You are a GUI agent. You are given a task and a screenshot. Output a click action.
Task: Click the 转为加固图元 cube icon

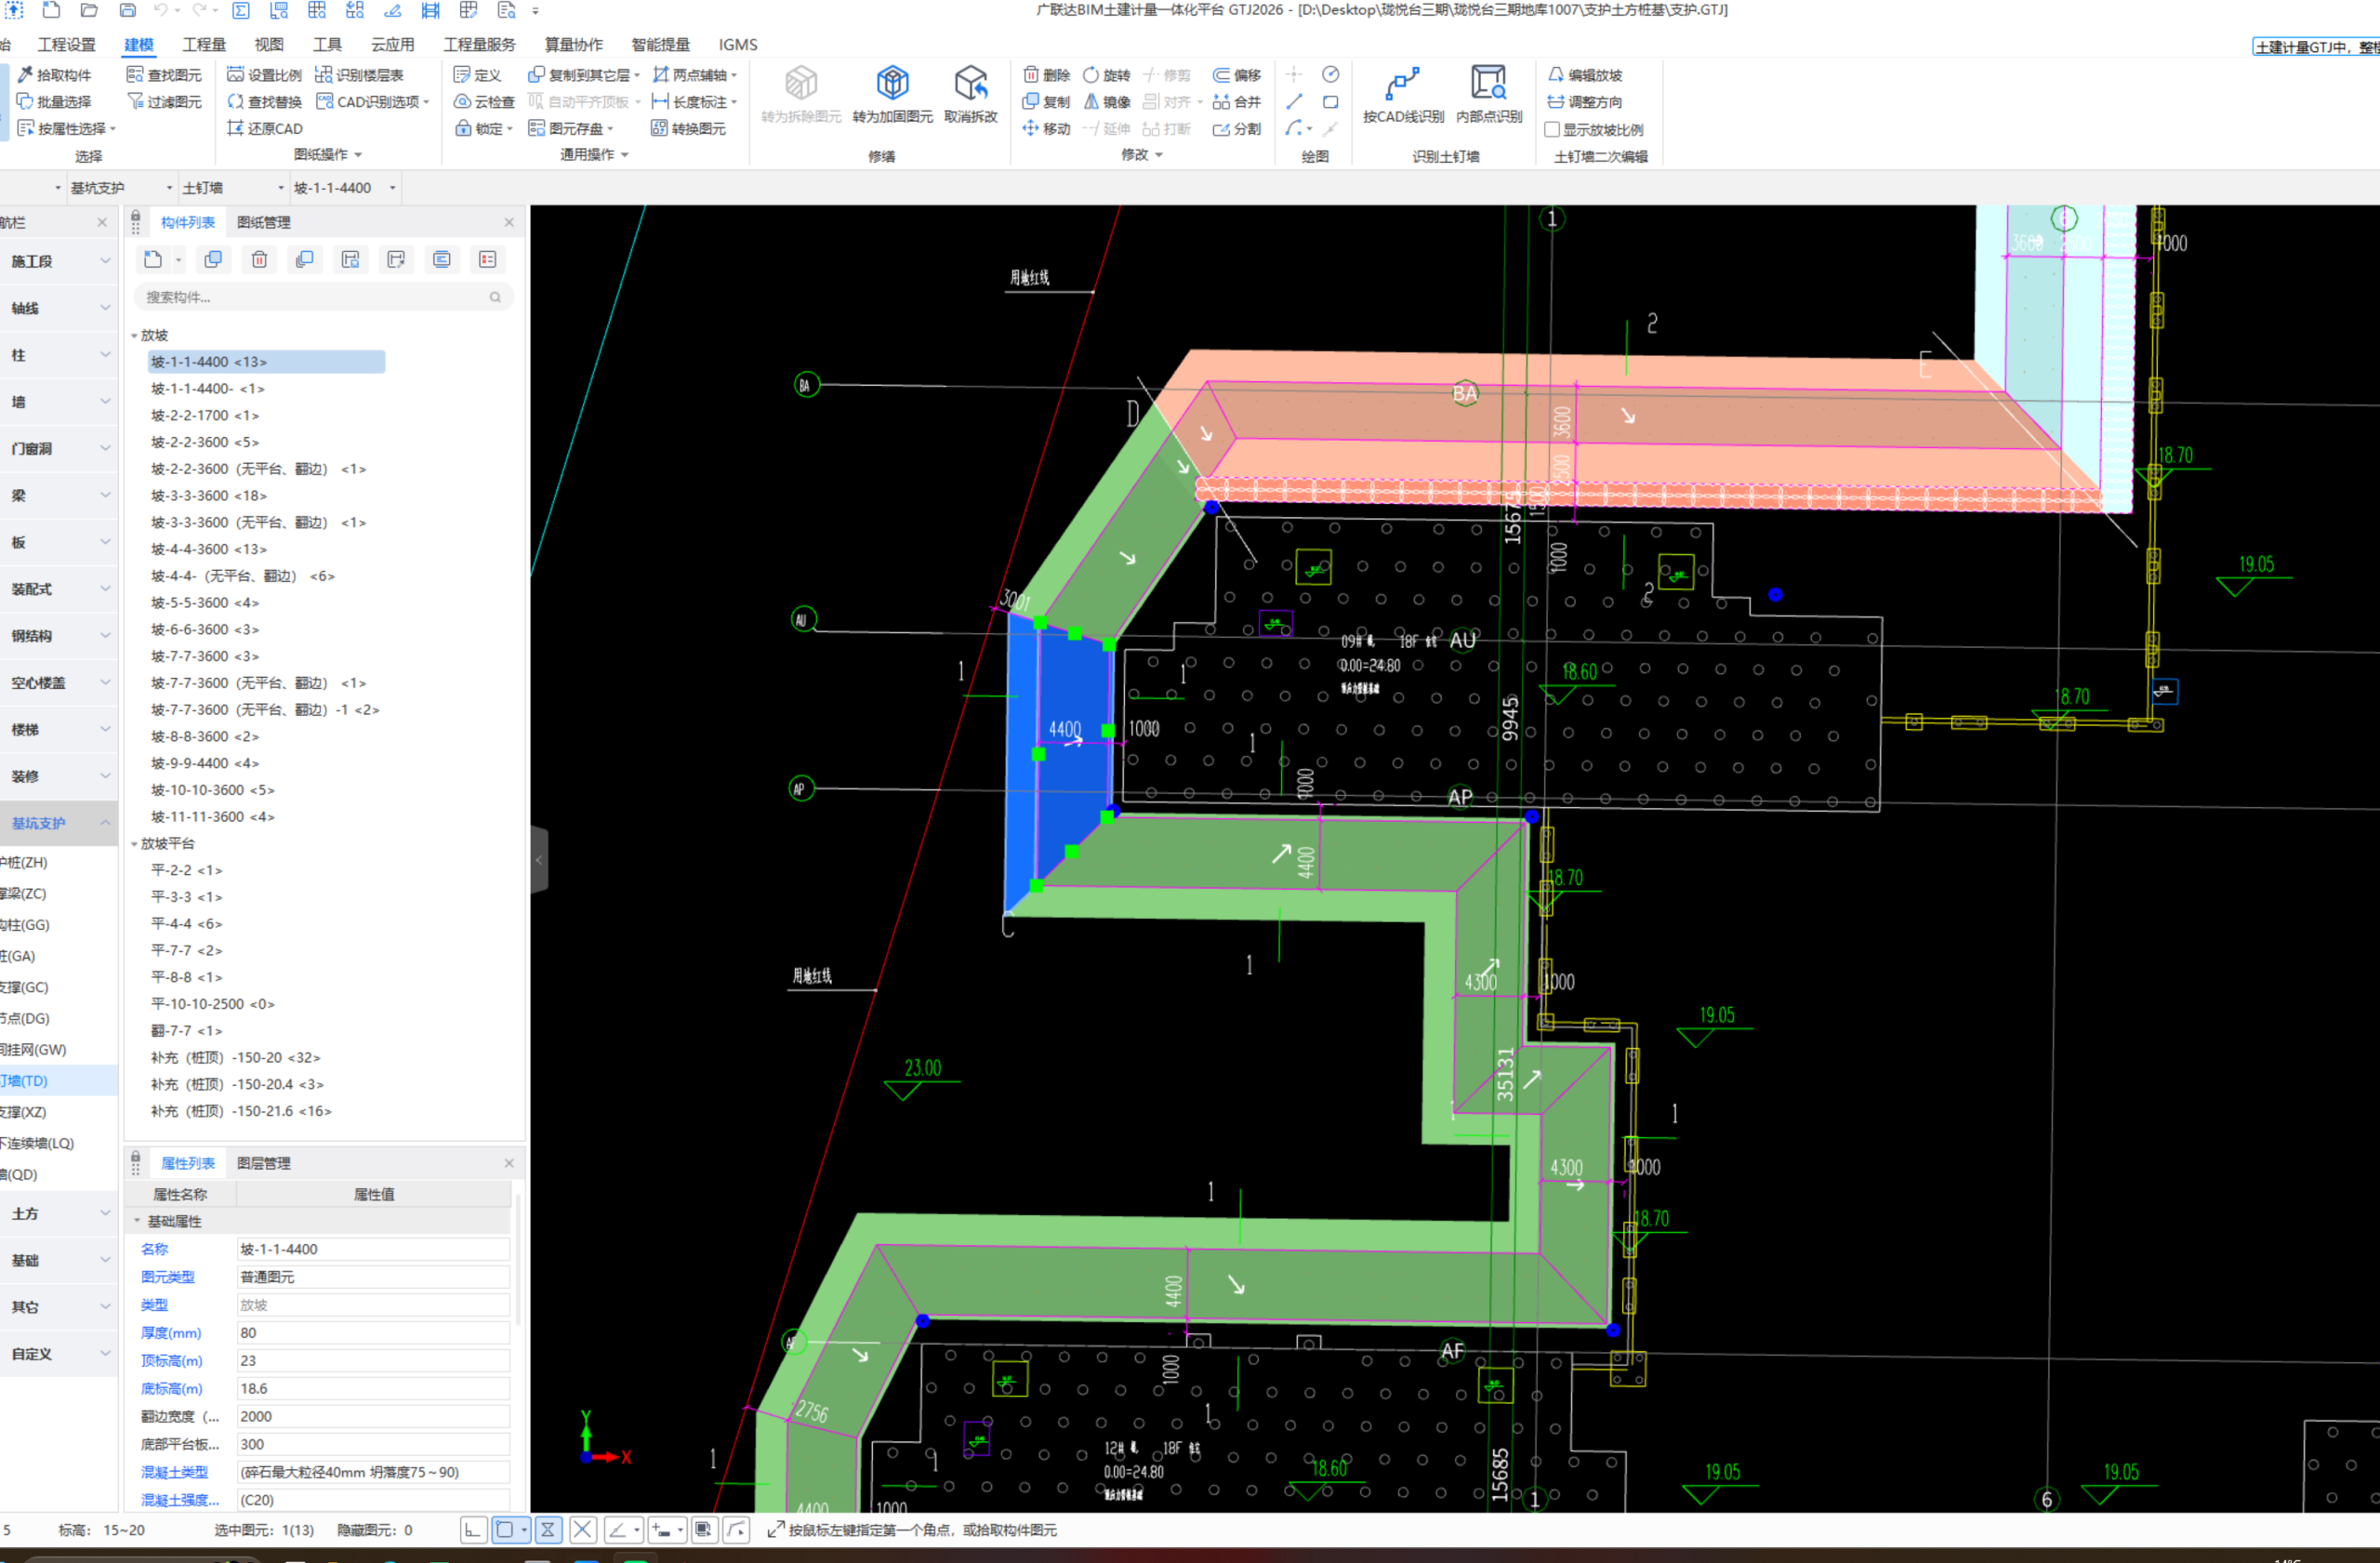click(892, 84)
